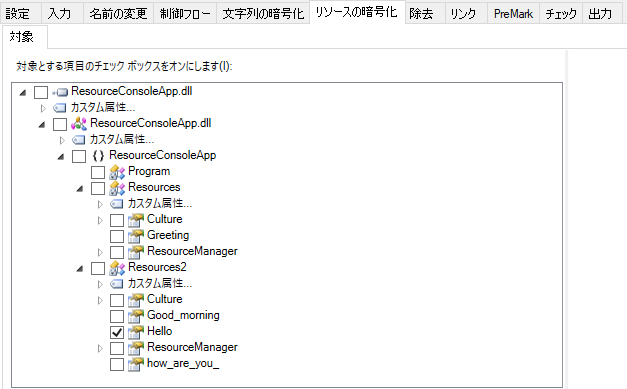Click the ResourceConsoleApp.dll module icon
The image size is (627, 389).
79,124
